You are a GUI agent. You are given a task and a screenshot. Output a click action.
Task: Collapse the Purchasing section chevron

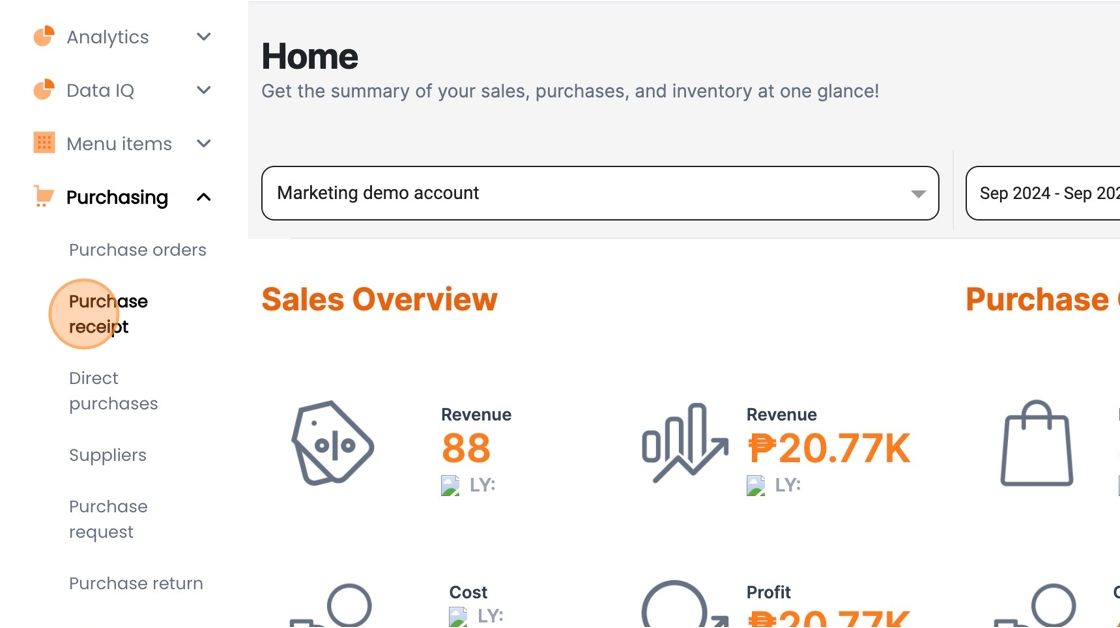pos(204,197)
